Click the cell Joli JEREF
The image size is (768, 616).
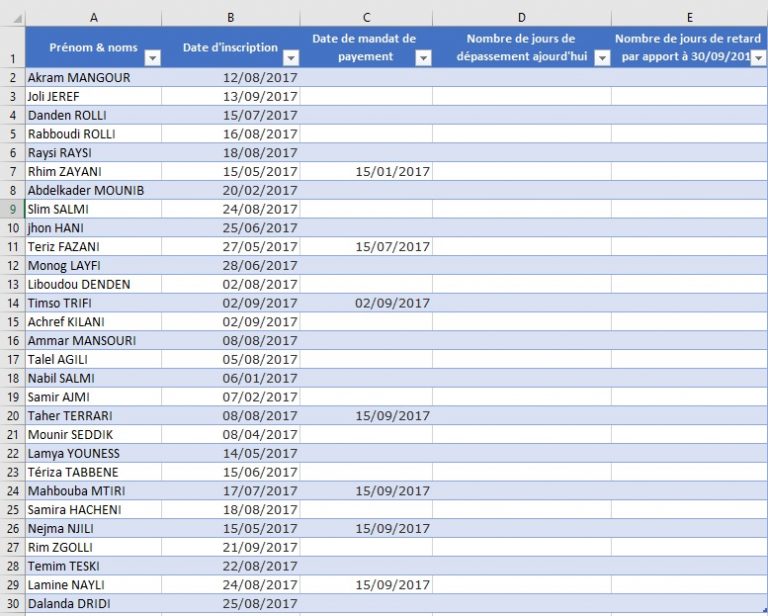point(94,96)
